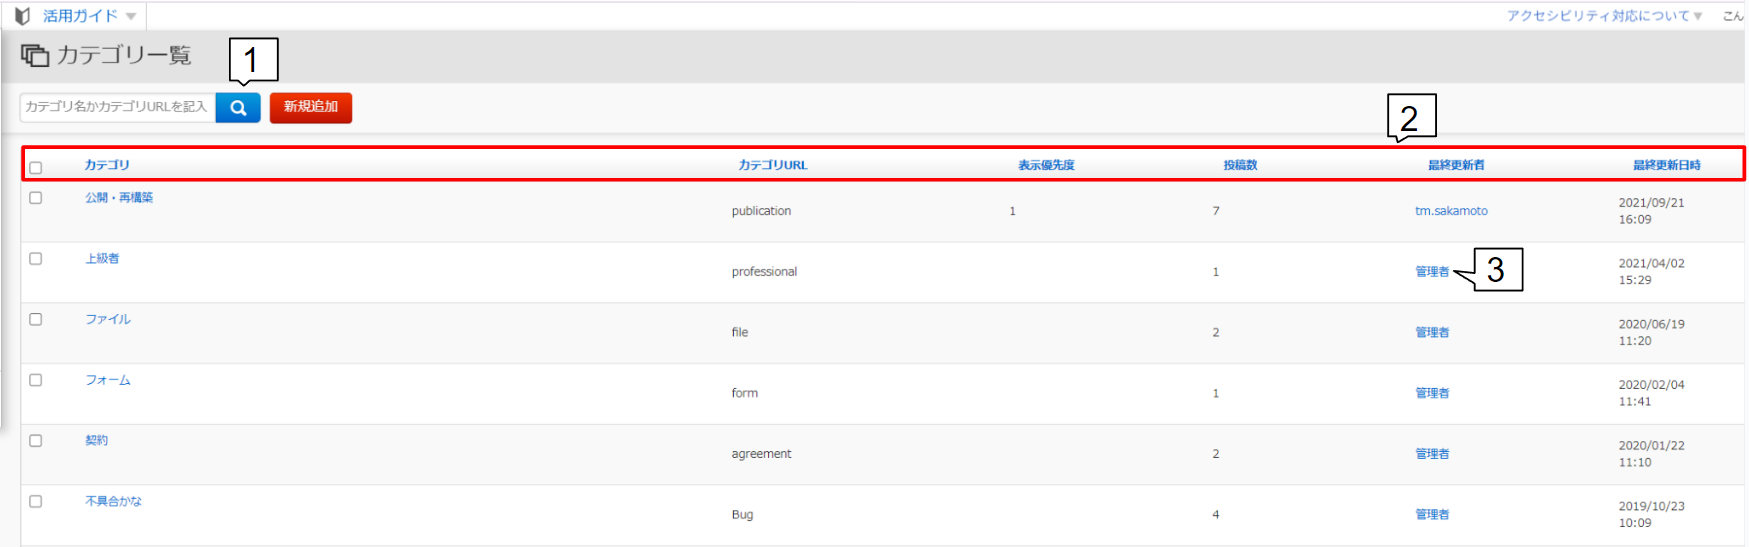
Task: Click 管理者 in the professional row
Action: pyautogui.click(x=1432, y=272)
